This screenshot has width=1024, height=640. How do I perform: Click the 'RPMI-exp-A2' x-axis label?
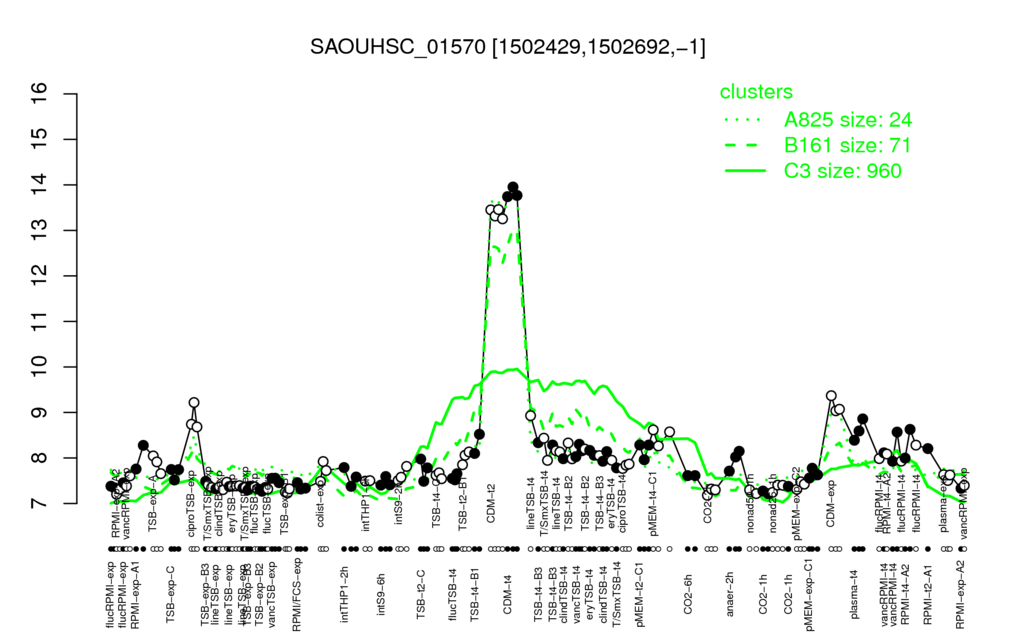pyautogui.click(x=959, y=596)
